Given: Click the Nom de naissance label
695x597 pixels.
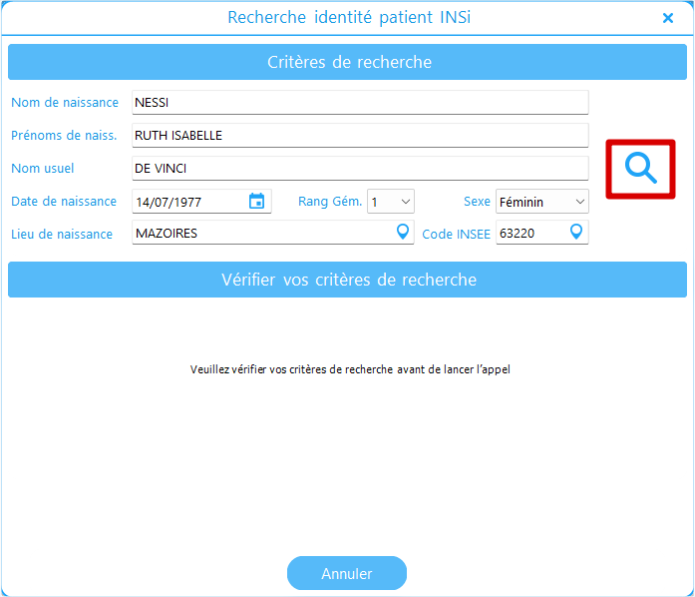Looking at the screenshot, I should [65, 102].
